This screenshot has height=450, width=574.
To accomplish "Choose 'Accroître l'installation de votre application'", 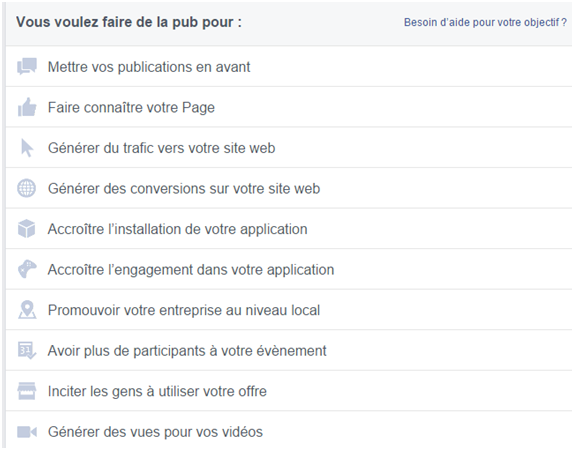I will tap(289, 229).
